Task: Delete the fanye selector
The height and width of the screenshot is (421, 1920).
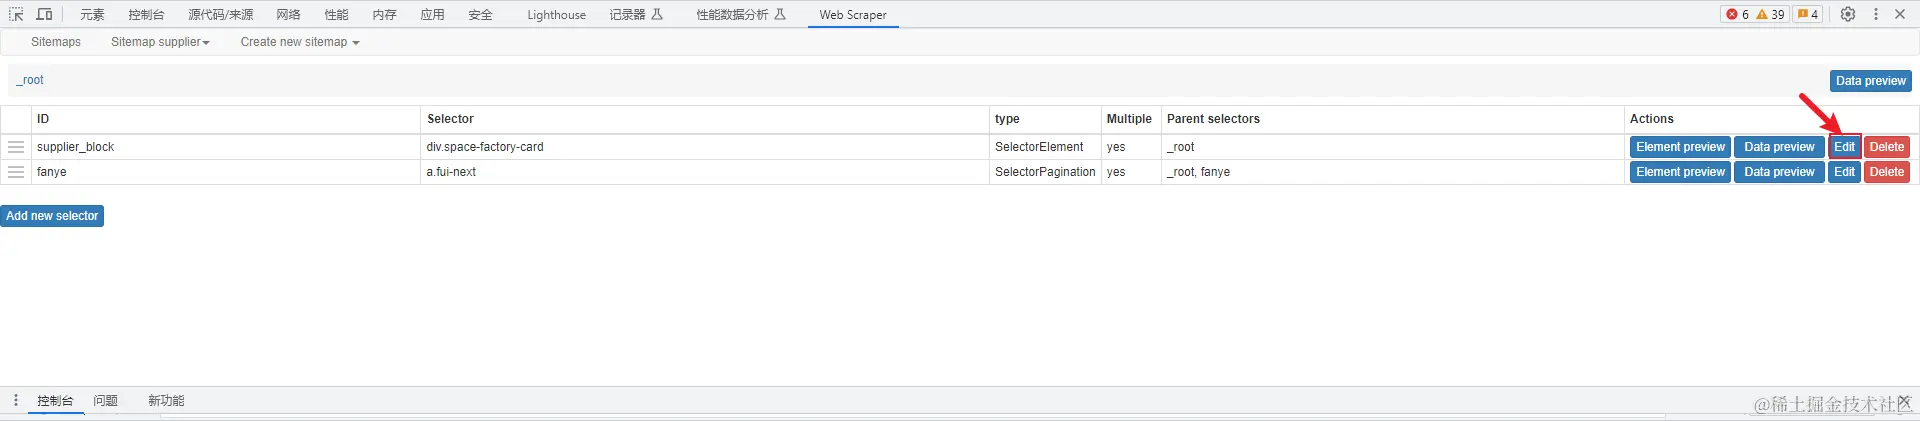Action: tap(1887, 172)
